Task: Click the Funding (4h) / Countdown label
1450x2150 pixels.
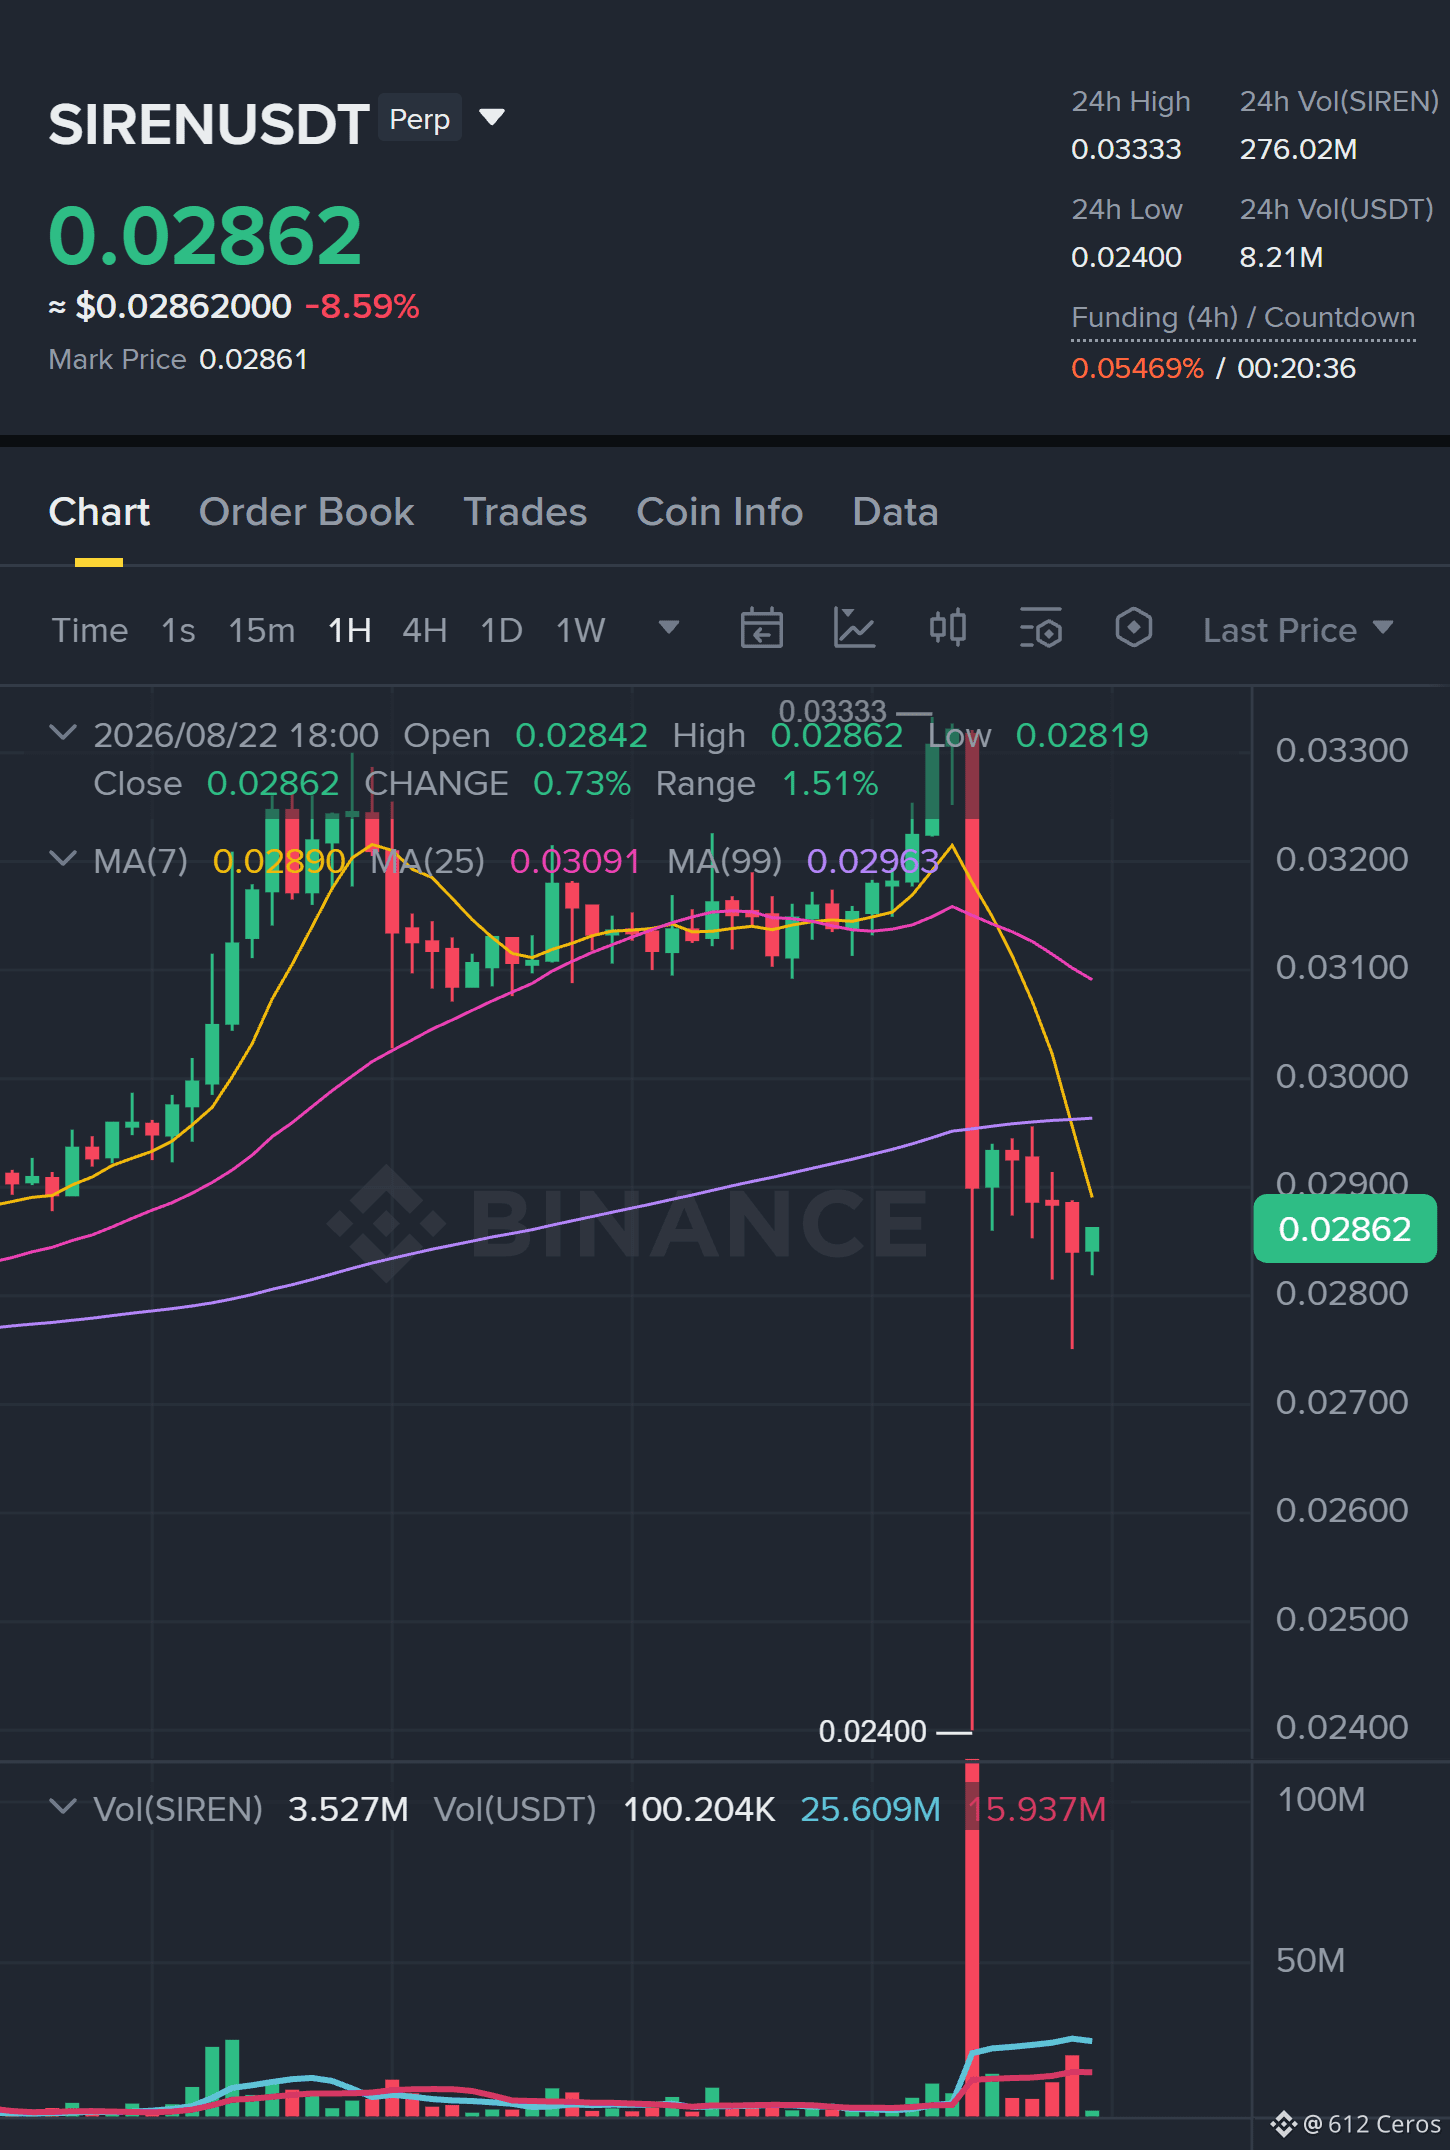Action: (x=1243, y=318)
